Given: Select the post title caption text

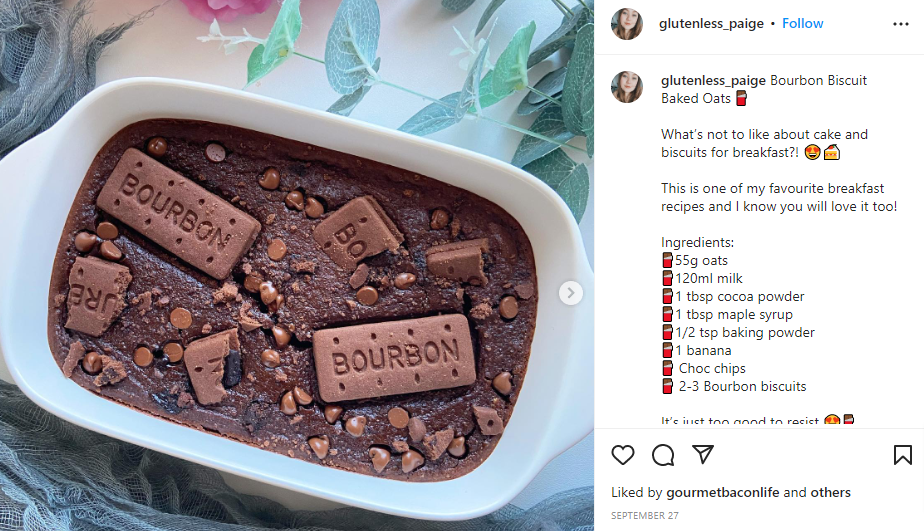Looking at the screenshot, I should point(764,89).
